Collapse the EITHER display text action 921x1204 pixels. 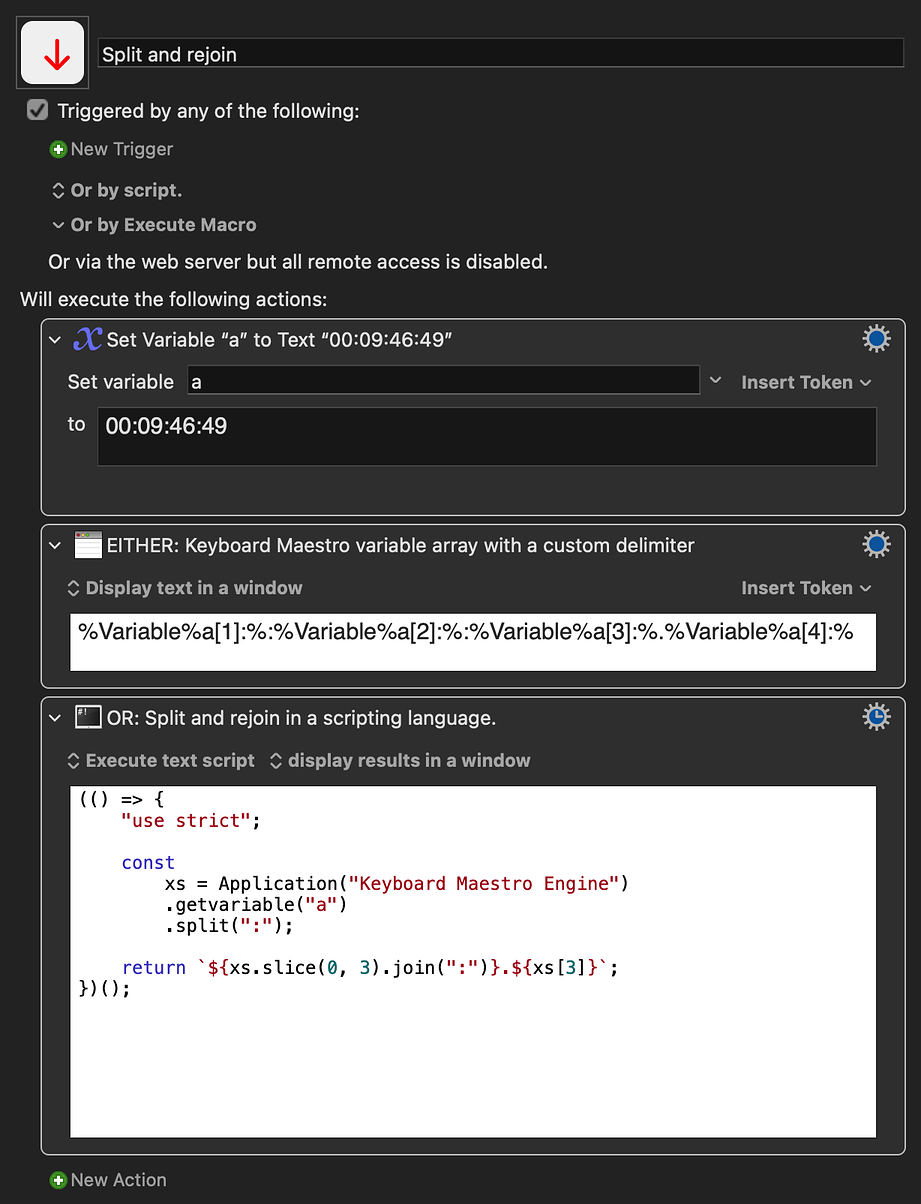point(56,546)
